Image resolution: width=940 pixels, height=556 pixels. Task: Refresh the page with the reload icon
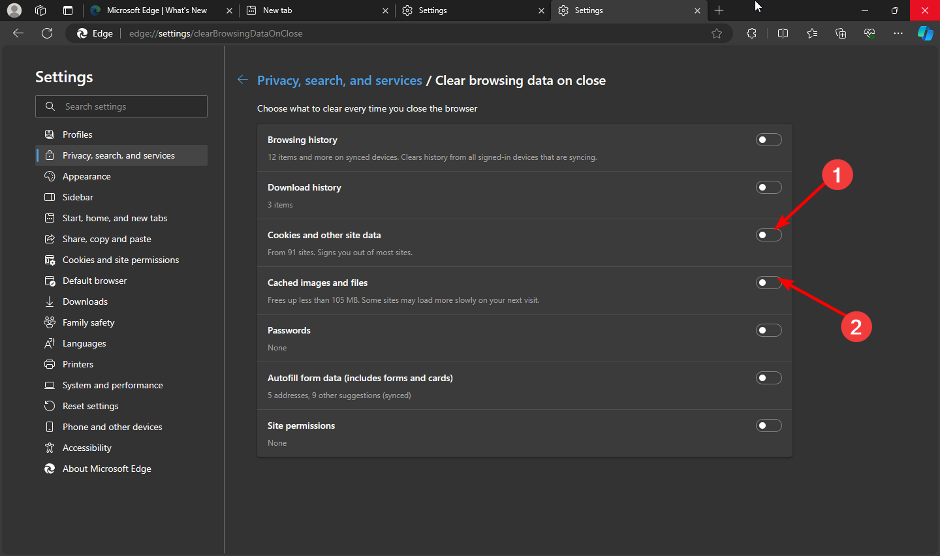(x=47, y=34)
